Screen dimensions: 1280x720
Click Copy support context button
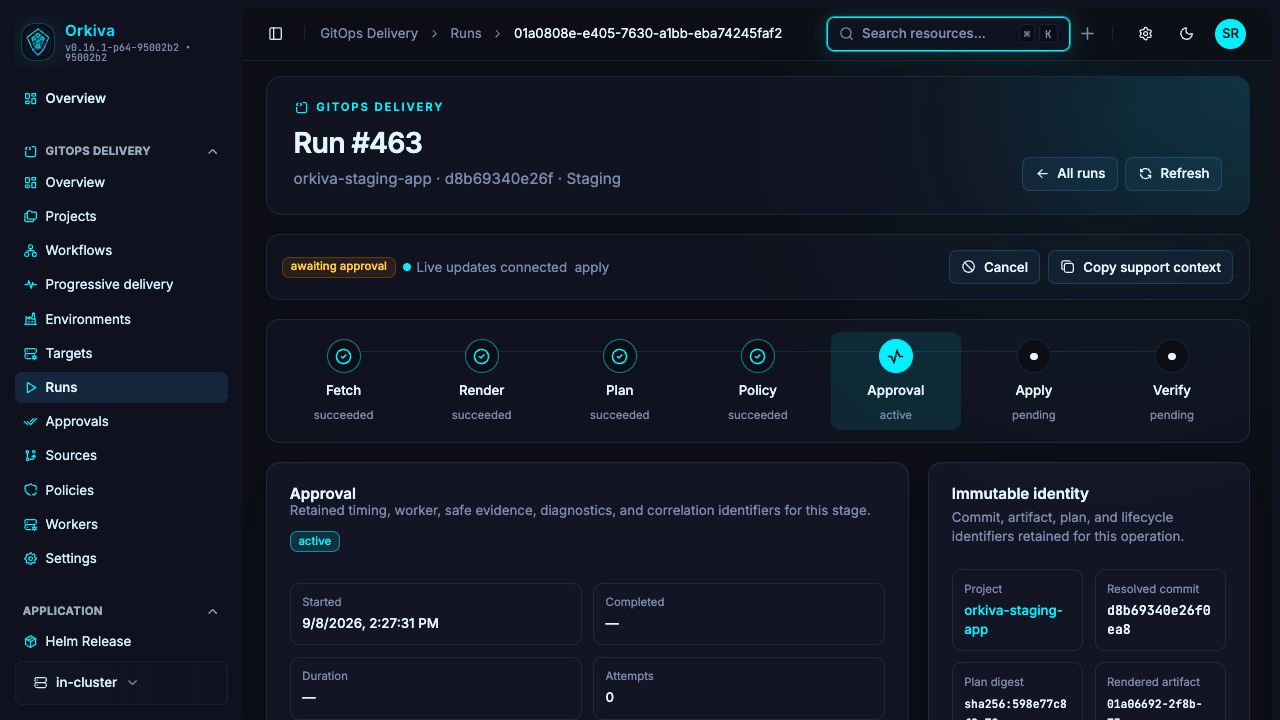(1140, 267)
